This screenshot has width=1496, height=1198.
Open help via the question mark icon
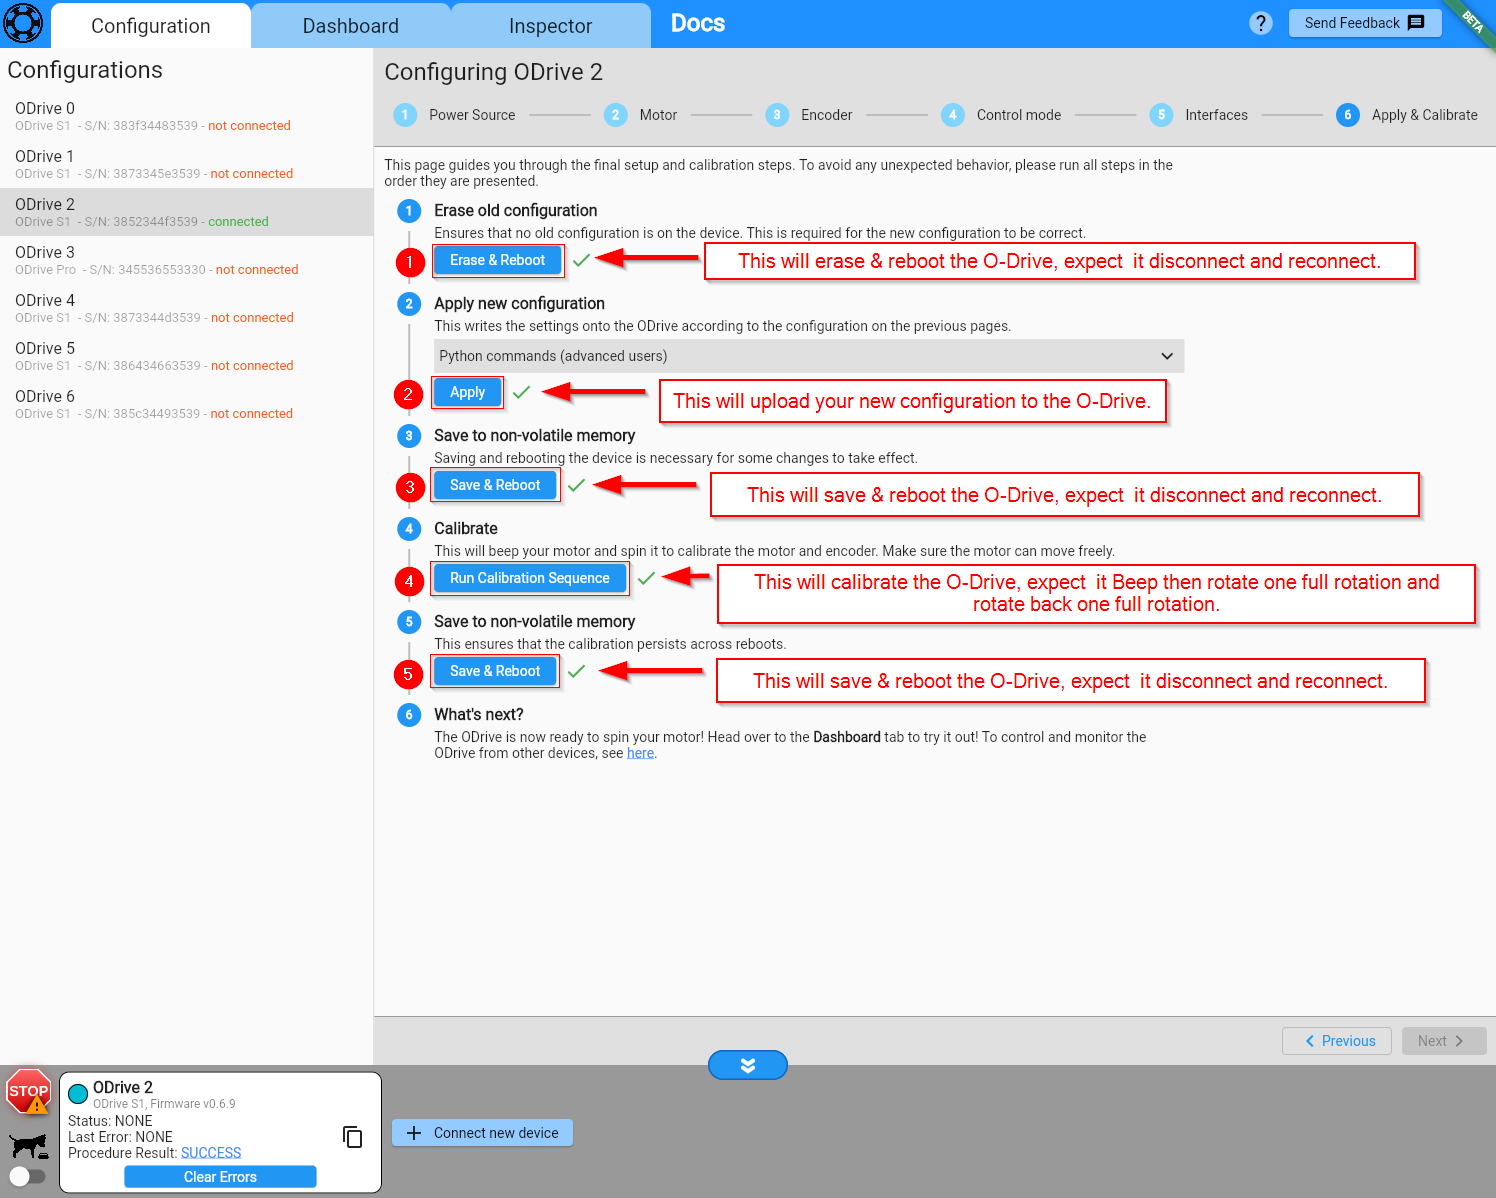coord(1261,23)
